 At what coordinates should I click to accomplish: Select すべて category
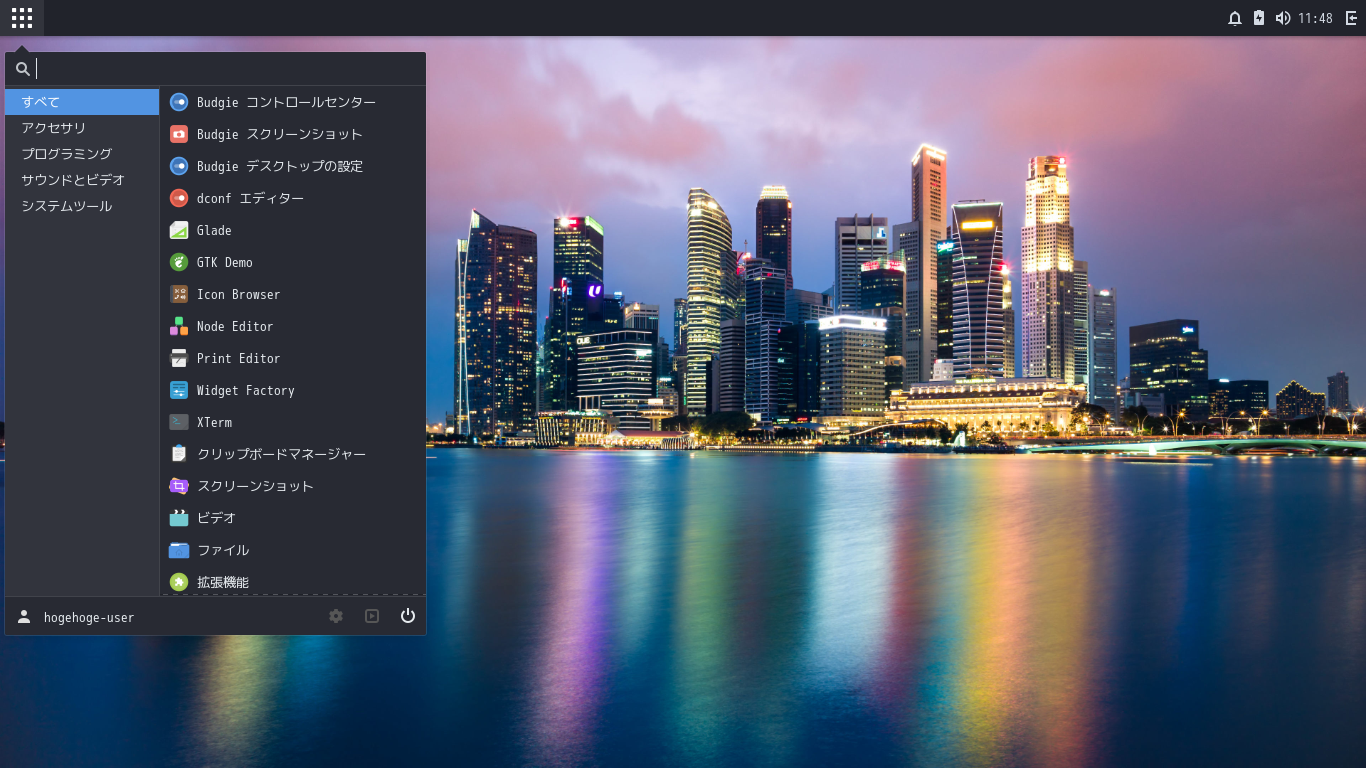click(82, 102)
